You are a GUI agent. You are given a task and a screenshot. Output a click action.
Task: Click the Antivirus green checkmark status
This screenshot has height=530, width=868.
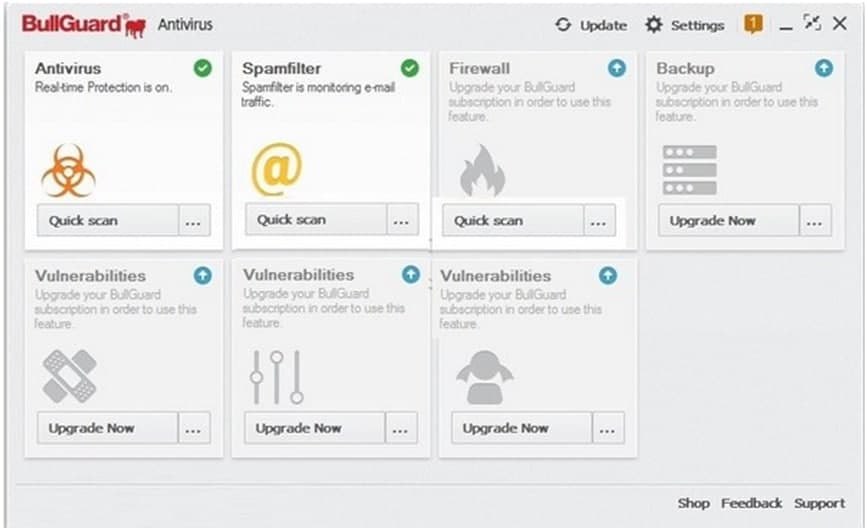click(203, 68)
